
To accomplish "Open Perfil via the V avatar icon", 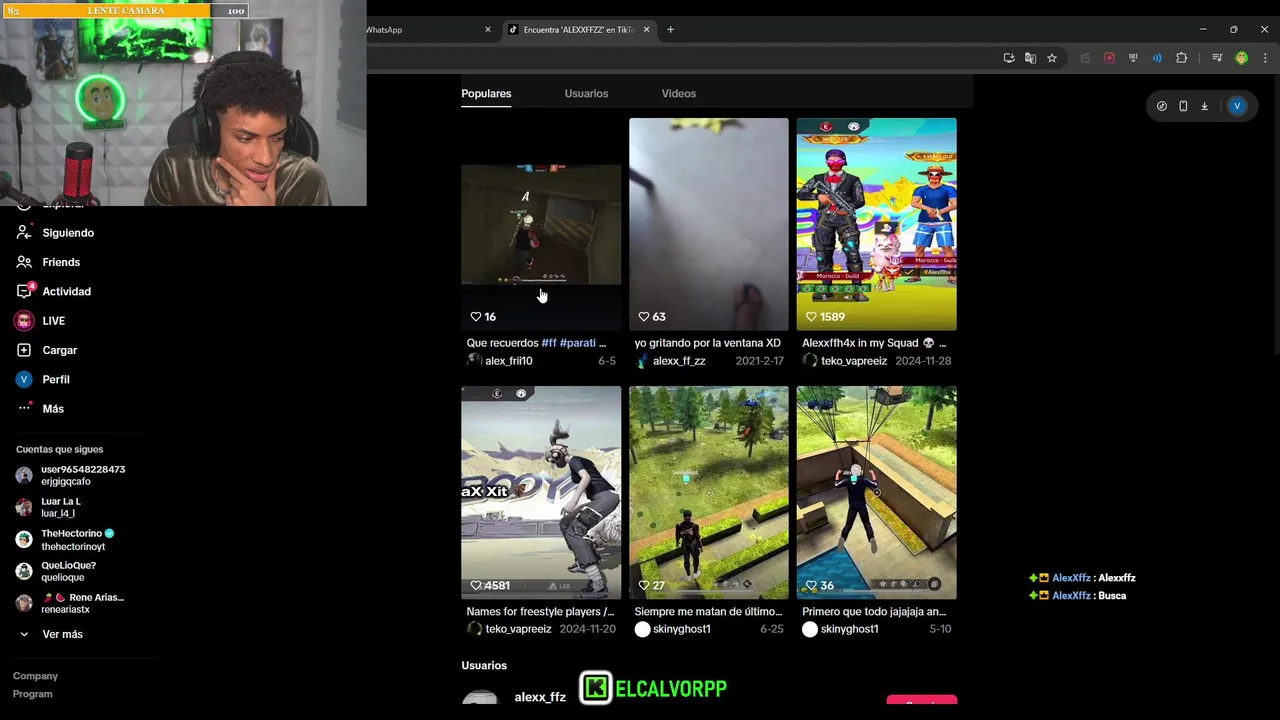I will click(24, 379).
